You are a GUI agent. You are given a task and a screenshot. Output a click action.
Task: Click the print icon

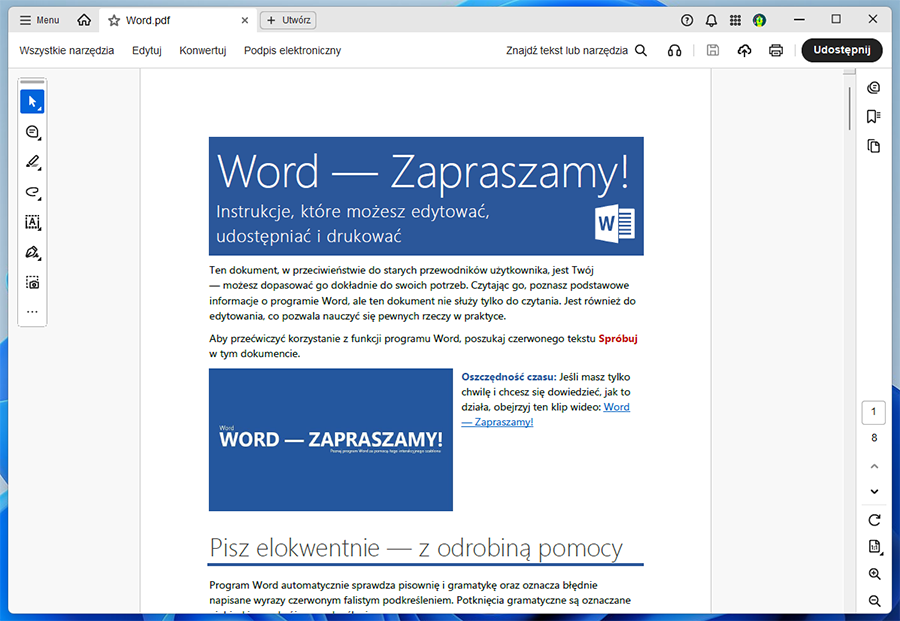[x=776, y=51]
